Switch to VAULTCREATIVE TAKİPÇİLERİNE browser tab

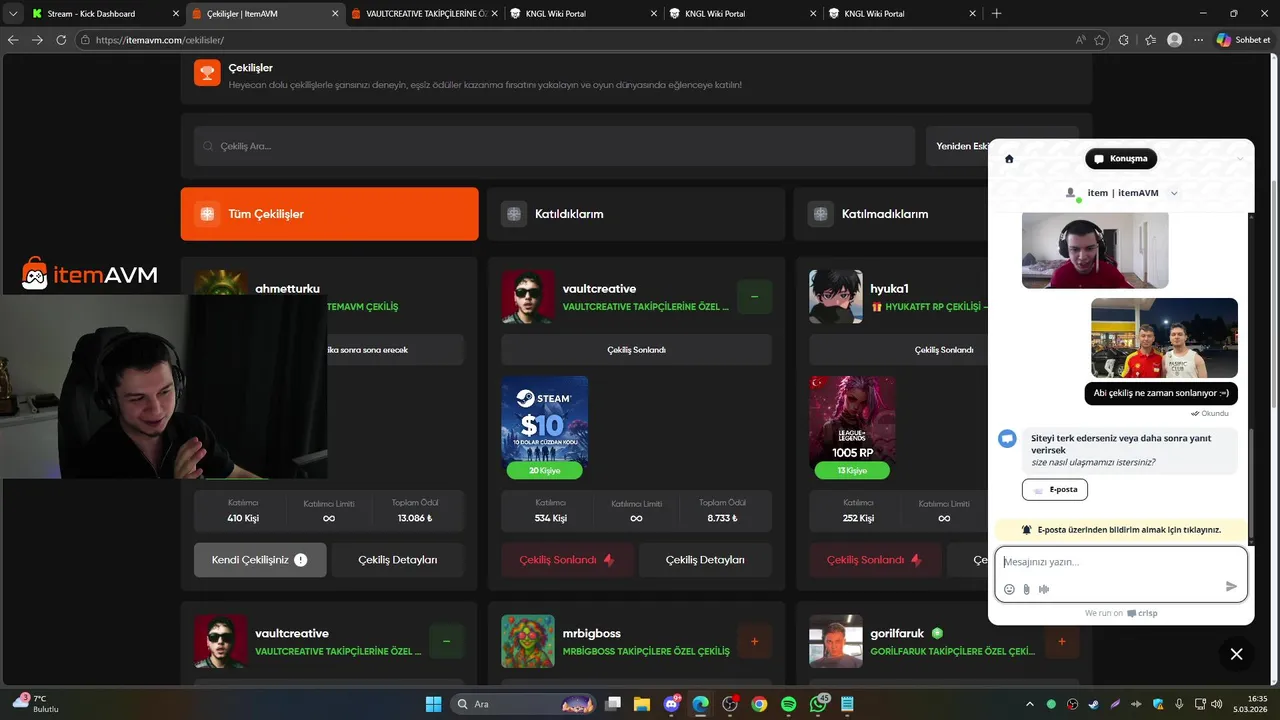425,13
